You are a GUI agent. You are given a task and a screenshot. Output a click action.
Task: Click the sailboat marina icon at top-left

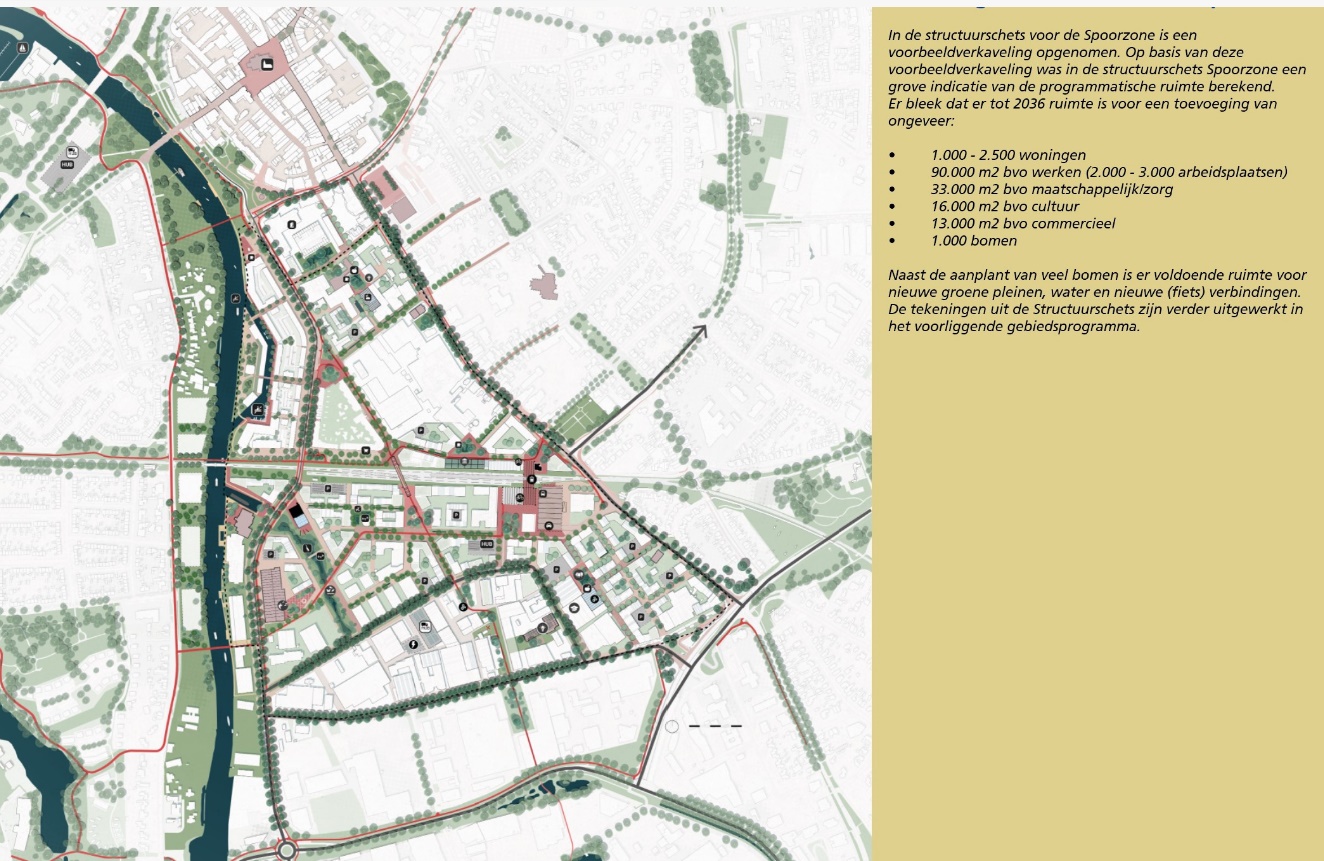click(23, 47)
